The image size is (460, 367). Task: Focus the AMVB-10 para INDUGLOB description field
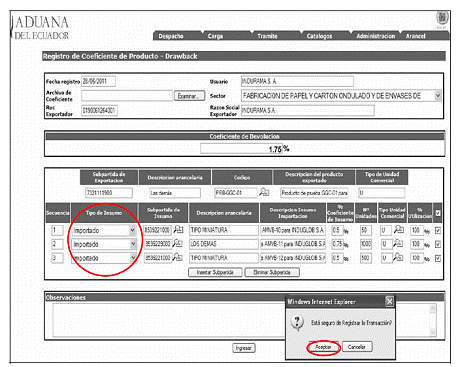pos(293,230)
